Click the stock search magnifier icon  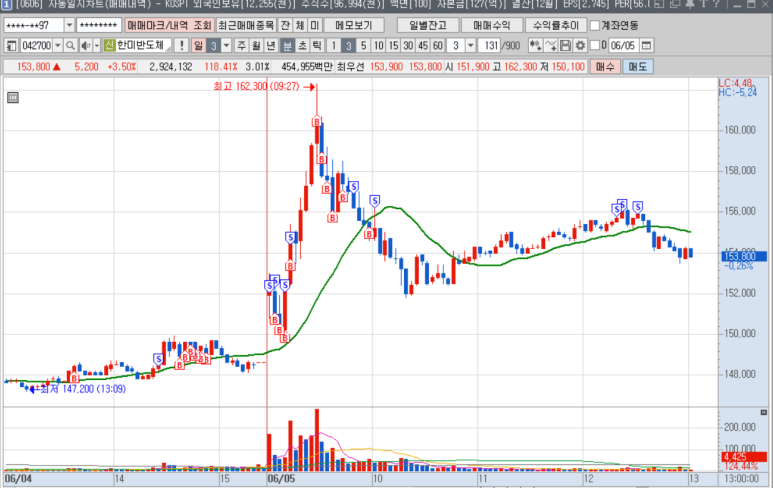[70, 46]
